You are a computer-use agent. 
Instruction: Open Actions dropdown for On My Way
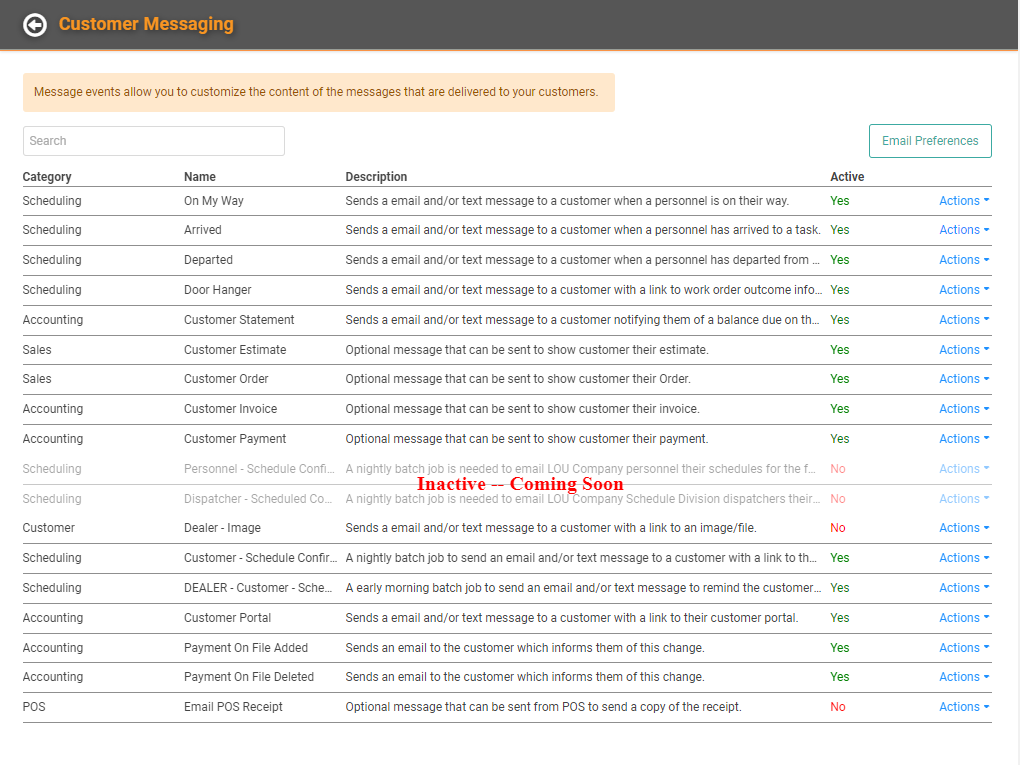[964, 201]
